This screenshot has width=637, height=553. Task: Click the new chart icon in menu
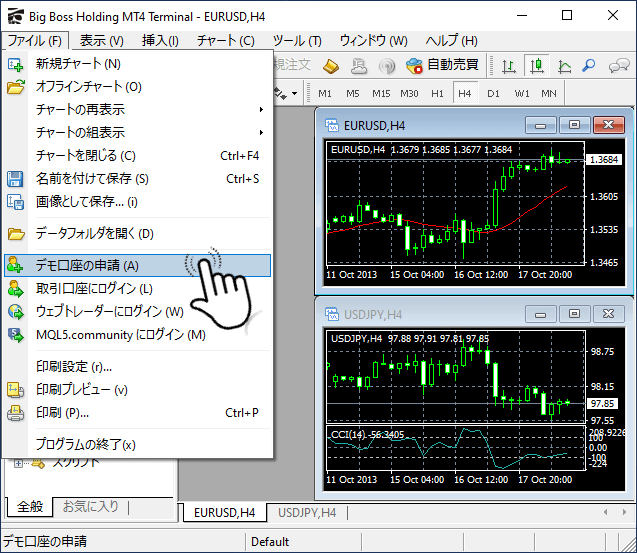coord(15,64)
